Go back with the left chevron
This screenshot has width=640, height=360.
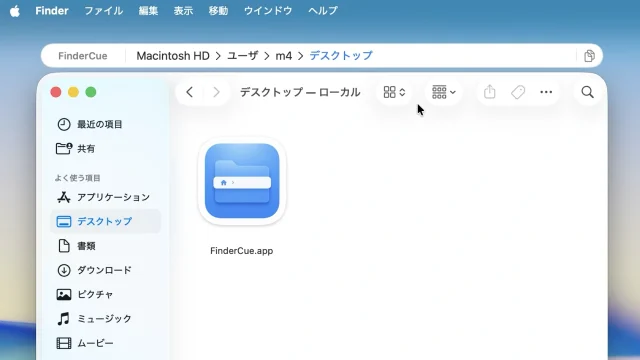189,92
